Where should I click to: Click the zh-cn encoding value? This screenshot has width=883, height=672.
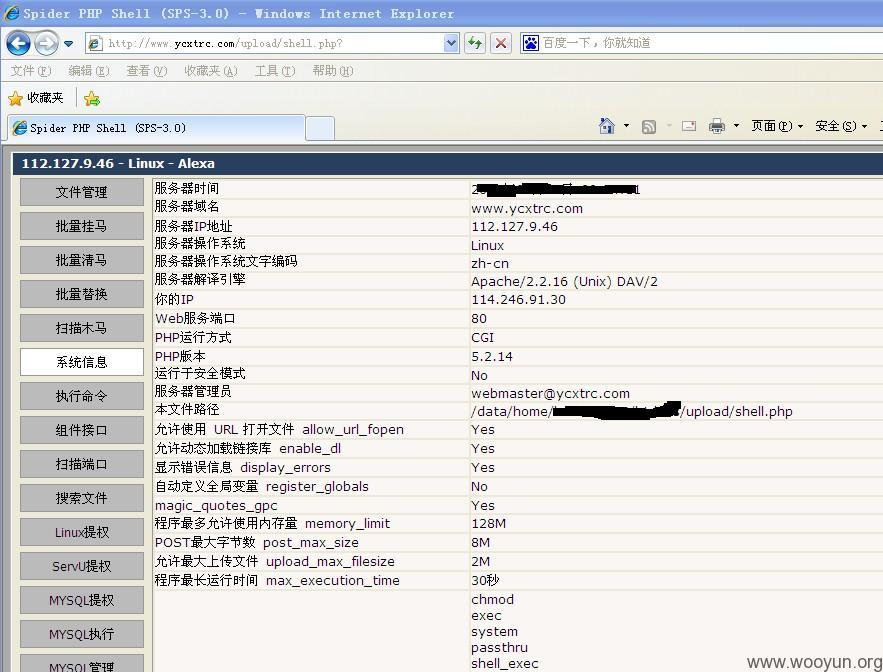tap(489, 263)
